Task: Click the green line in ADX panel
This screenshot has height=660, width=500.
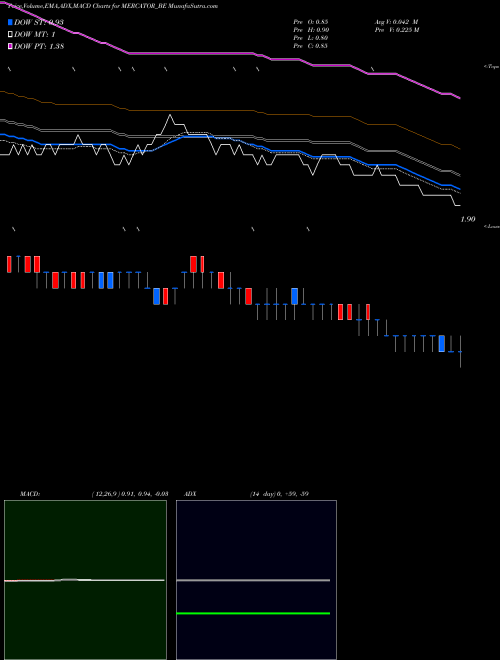Action: click(253, 614)
